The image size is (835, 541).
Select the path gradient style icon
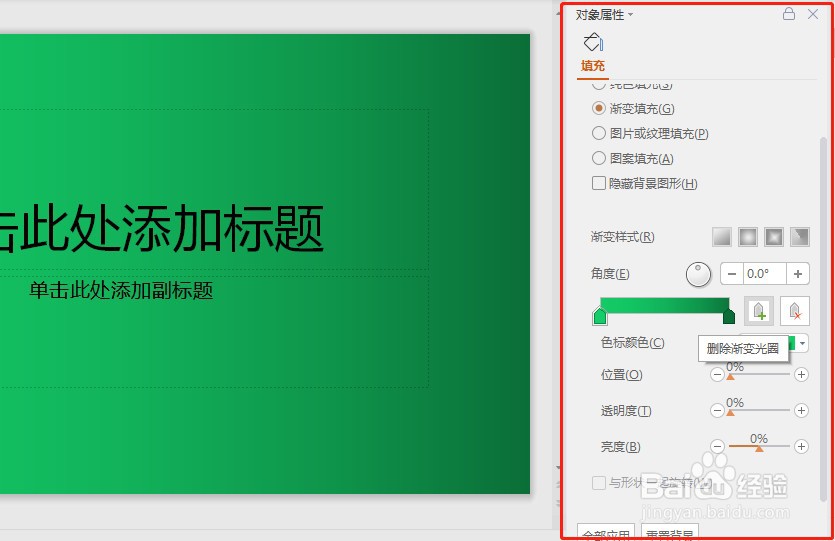(x=800, y=236)
